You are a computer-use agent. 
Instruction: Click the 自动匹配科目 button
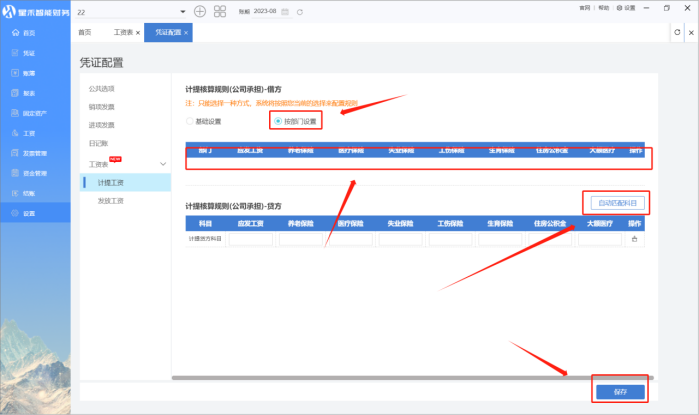pyautogui.click(x=616, y=203)
